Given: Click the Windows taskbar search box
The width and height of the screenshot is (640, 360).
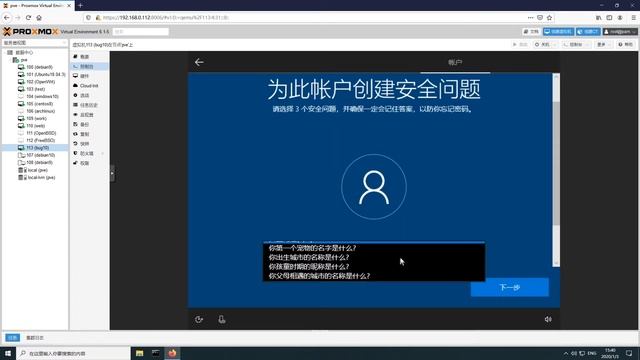Looking at the screenshot, I should pos(73,353).
